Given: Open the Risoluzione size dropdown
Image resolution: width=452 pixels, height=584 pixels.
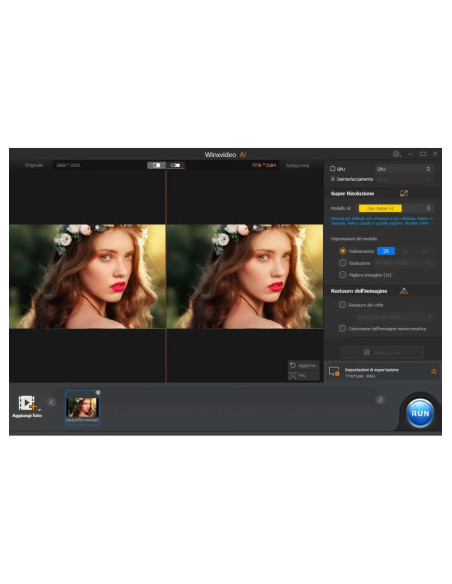Looking at the screenshot, I should click(x=404, y=263).
